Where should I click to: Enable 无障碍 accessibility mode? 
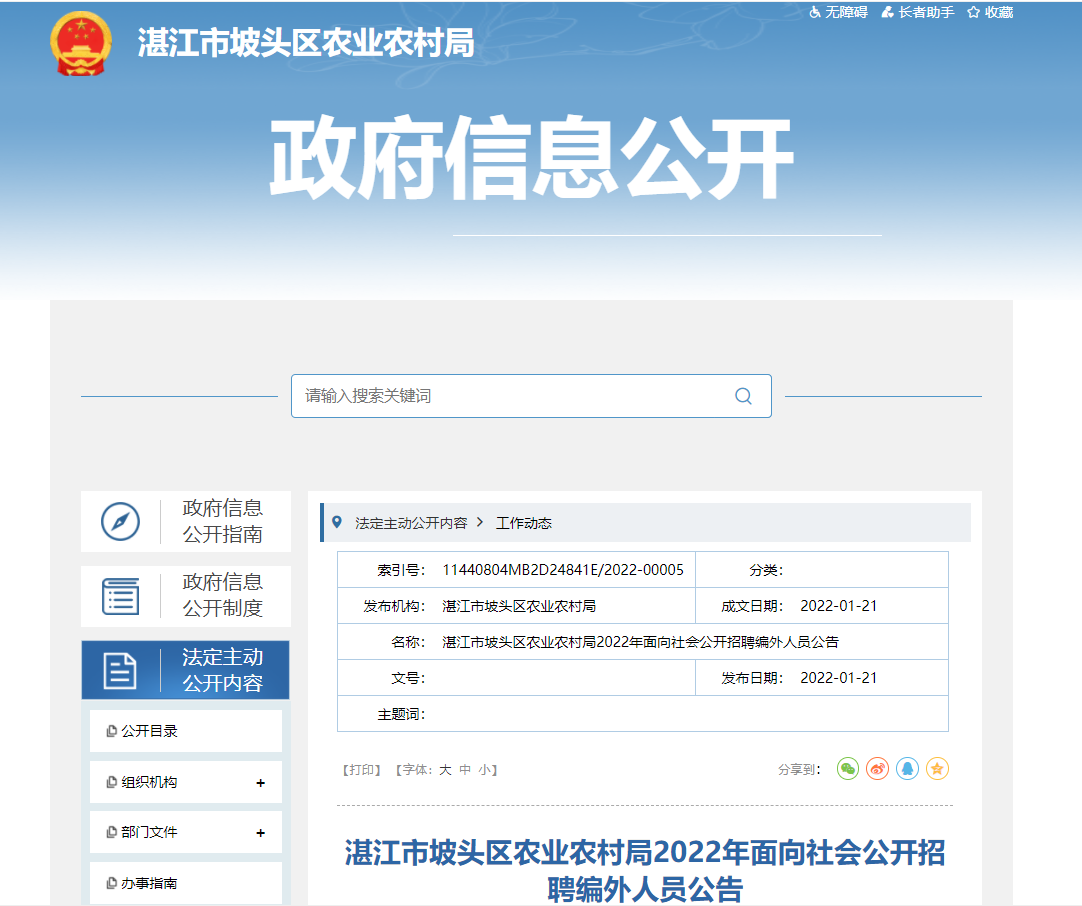(838, 12)
